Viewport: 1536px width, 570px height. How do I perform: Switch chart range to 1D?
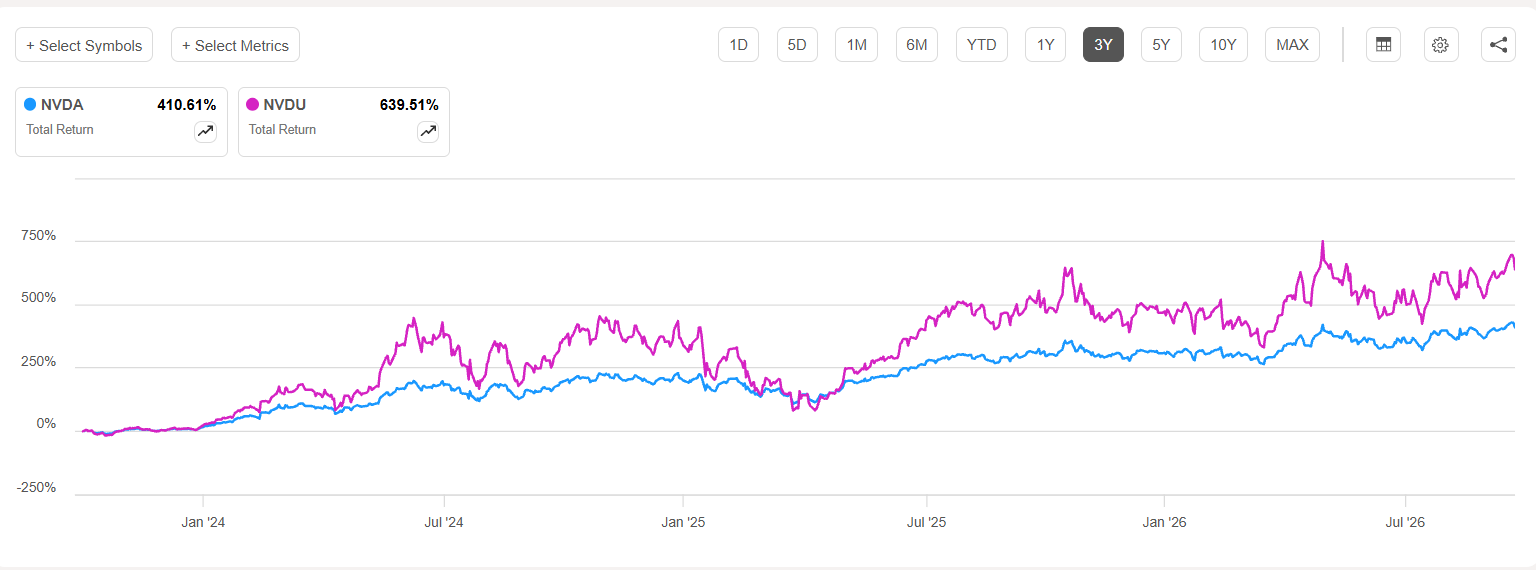(x=738, y=45)
